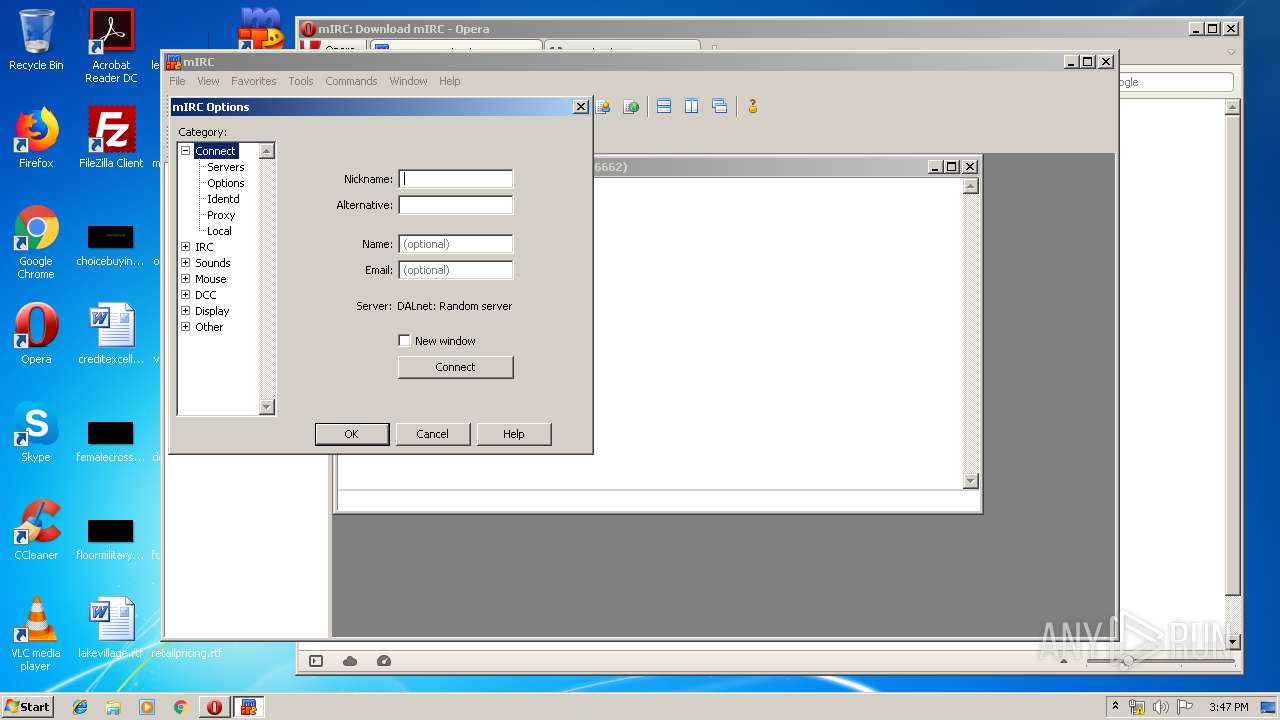Click the Windows Start button
The image size is (1280, 720).
click(28, 707)
